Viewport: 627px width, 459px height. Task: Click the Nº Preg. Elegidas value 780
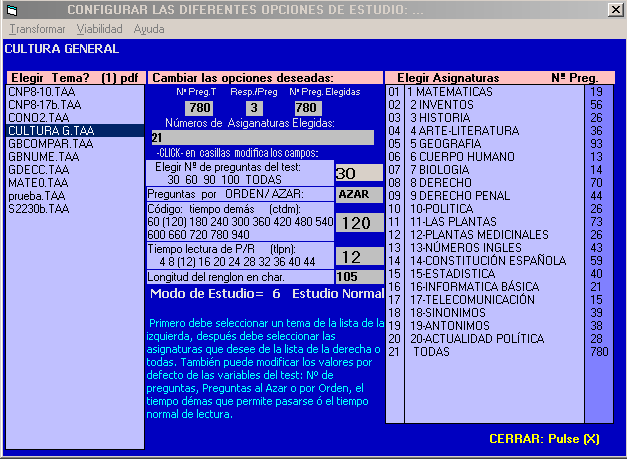coord(308,108)
